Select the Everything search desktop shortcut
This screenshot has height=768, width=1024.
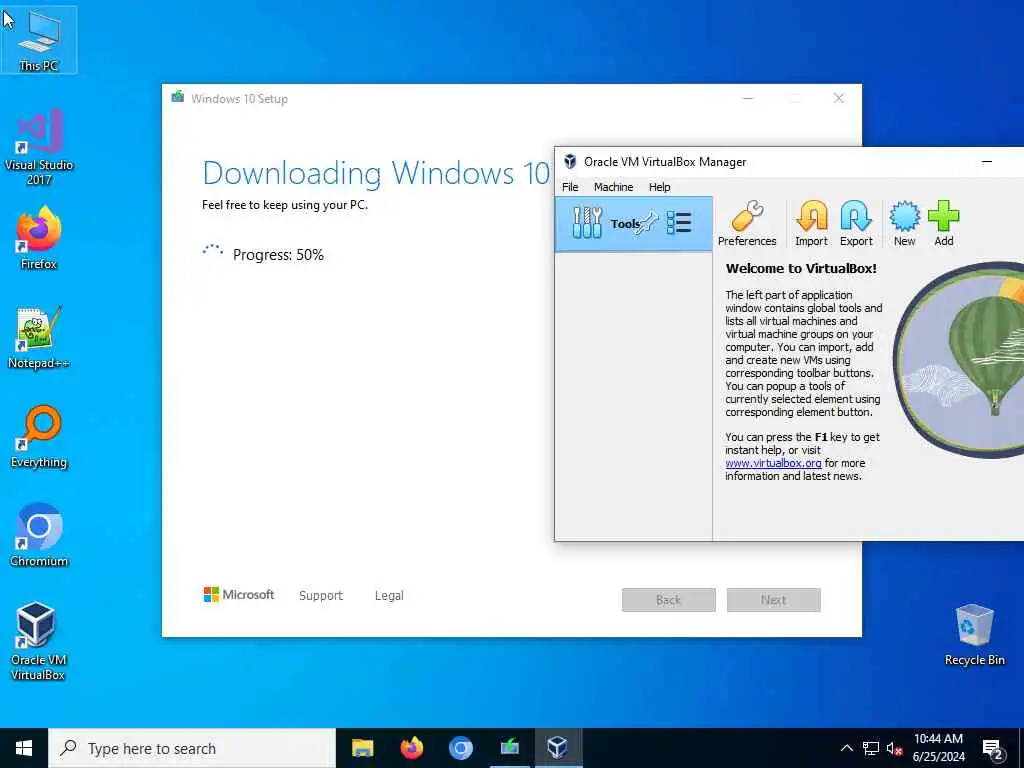[39, 437]
